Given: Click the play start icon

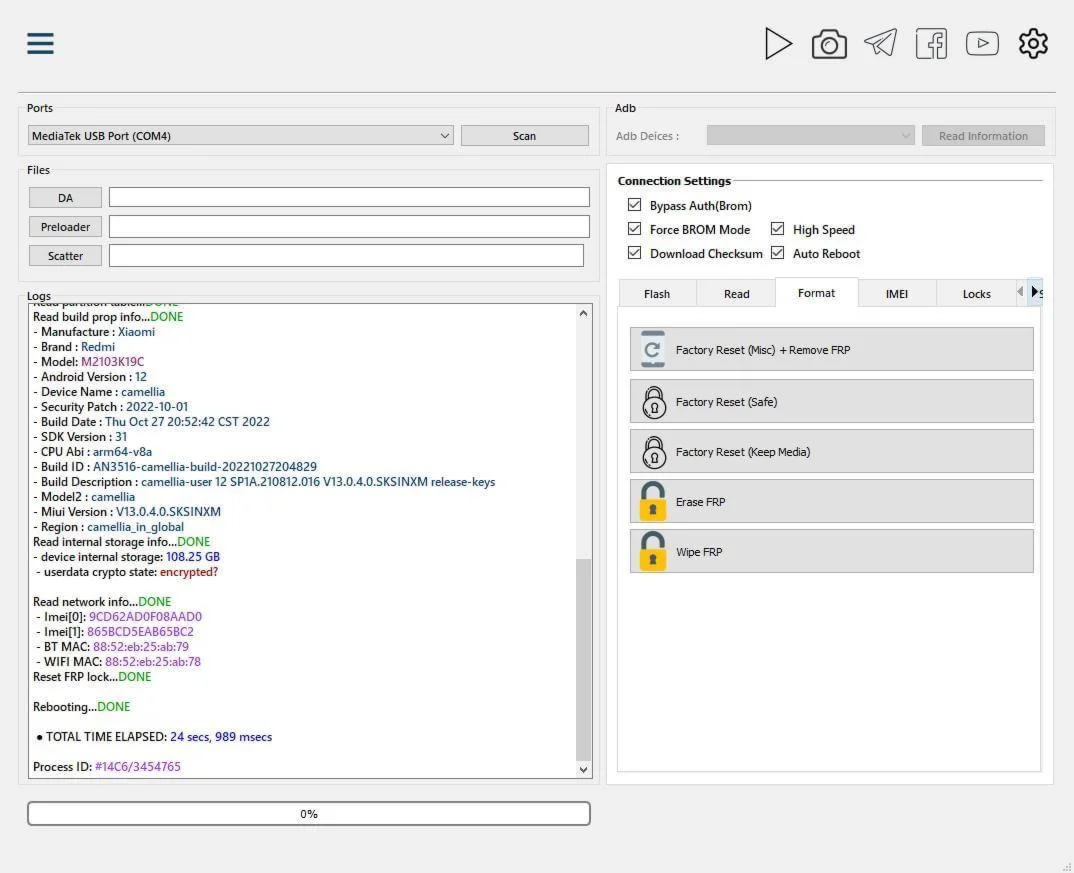Looking at the screenshot, I should [778, 43].
